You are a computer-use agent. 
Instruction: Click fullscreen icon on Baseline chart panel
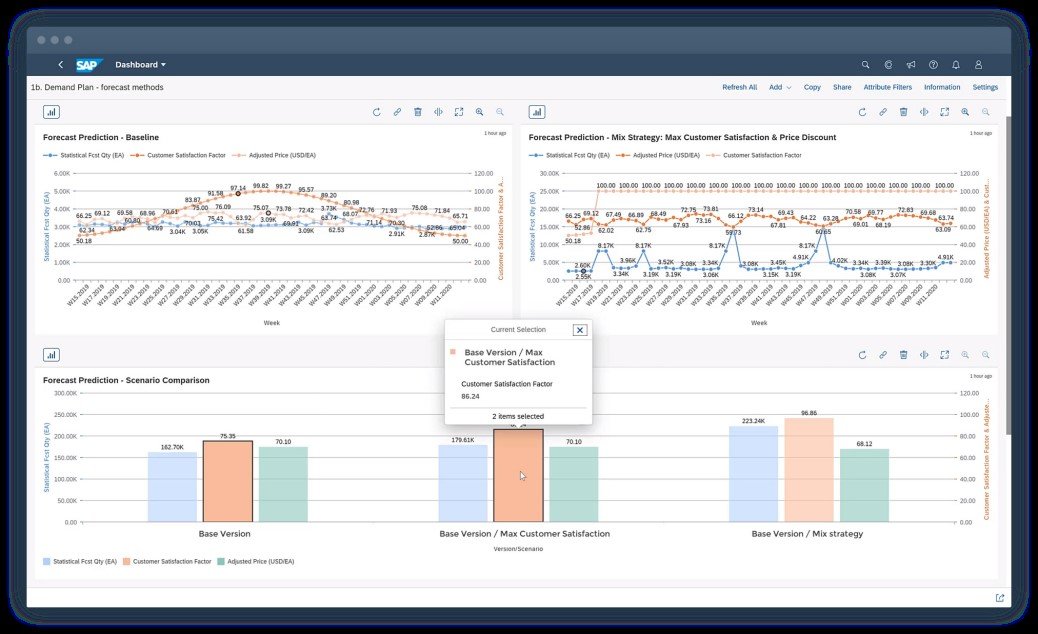point(459,112)
